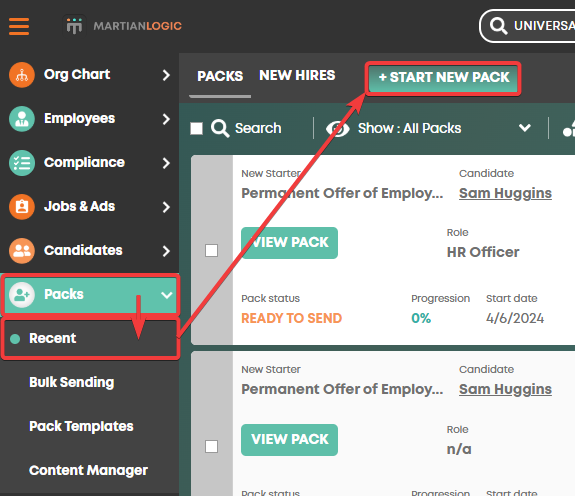Check the second Sam Huggins pack checkbox
The height and width of the screenshot is (496, 575).
(x=212, y=447)
